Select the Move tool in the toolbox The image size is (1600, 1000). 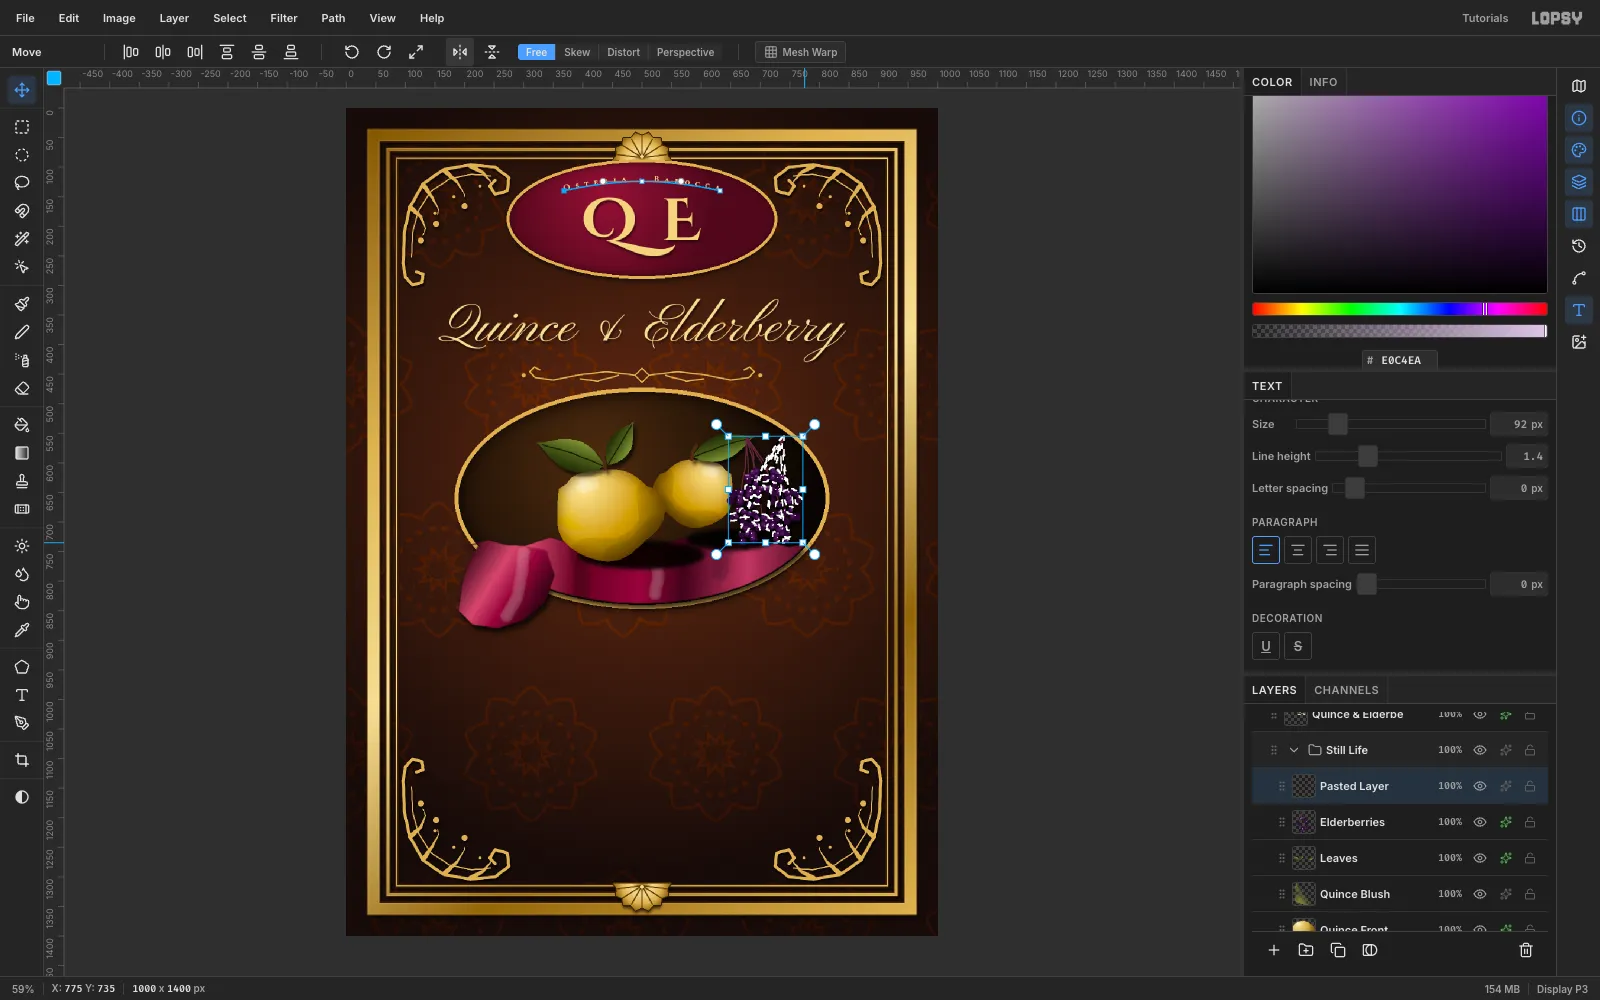tap(22, 90)
